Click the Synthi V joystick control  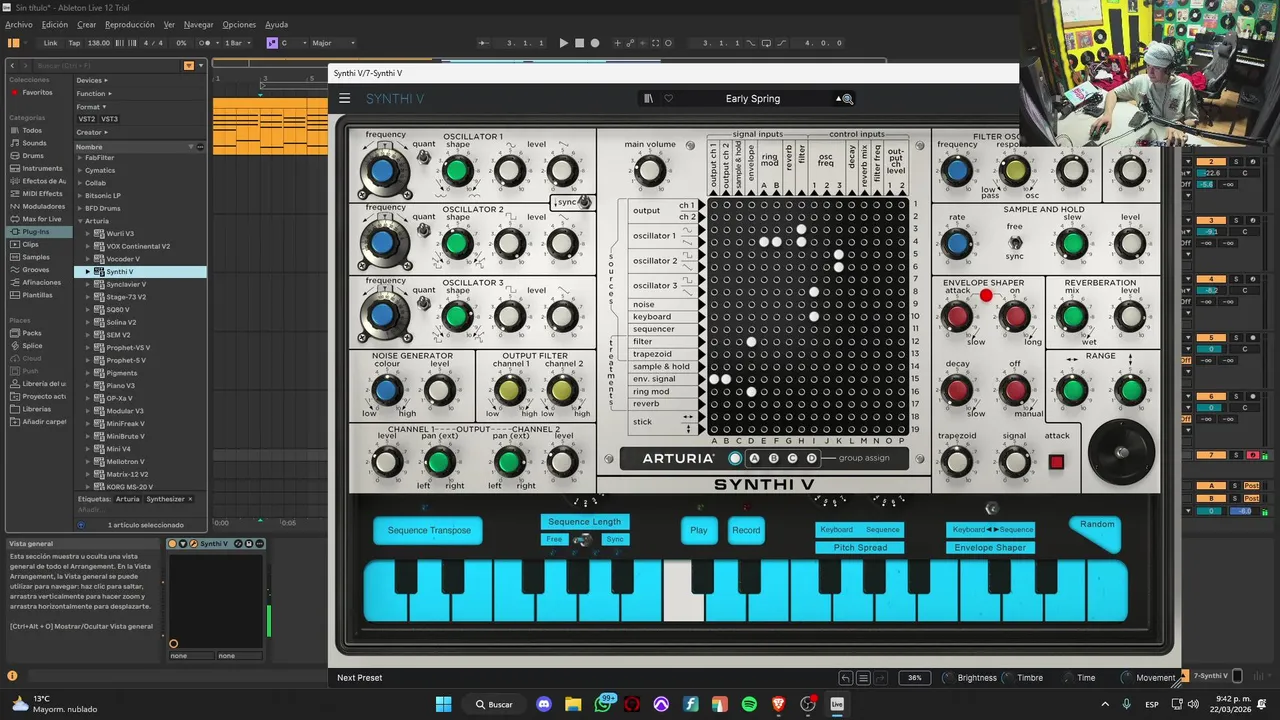pyautogui.click(x=1121, y=453)
